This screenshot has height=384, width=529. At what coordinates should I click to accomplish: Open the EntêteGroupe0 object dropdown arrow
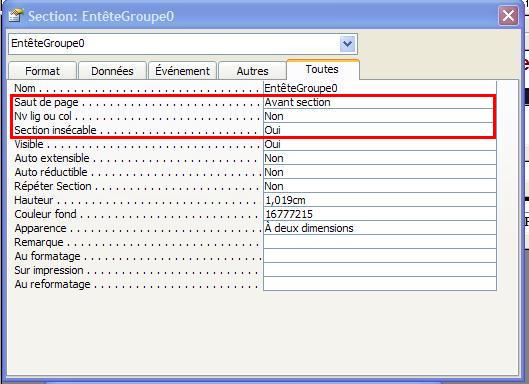point(347,44)
